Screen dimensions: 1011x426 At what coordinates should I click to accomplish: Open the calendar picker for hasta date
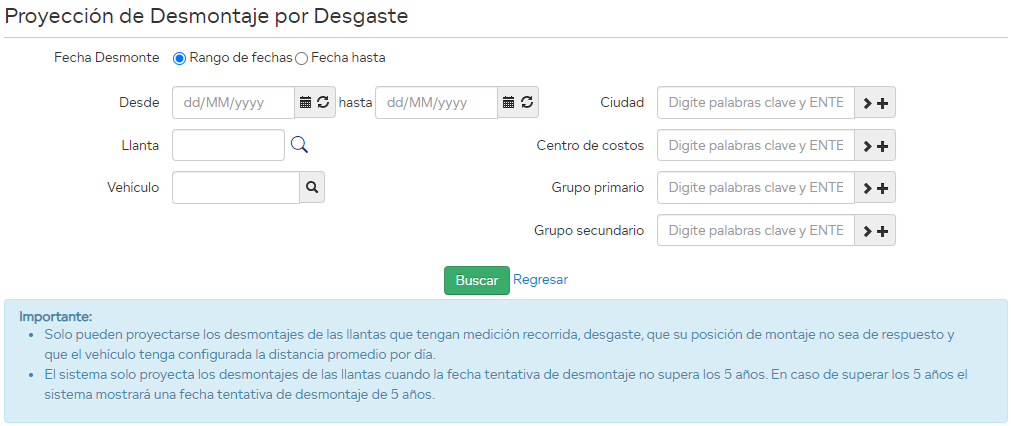(x=508, y=102)
